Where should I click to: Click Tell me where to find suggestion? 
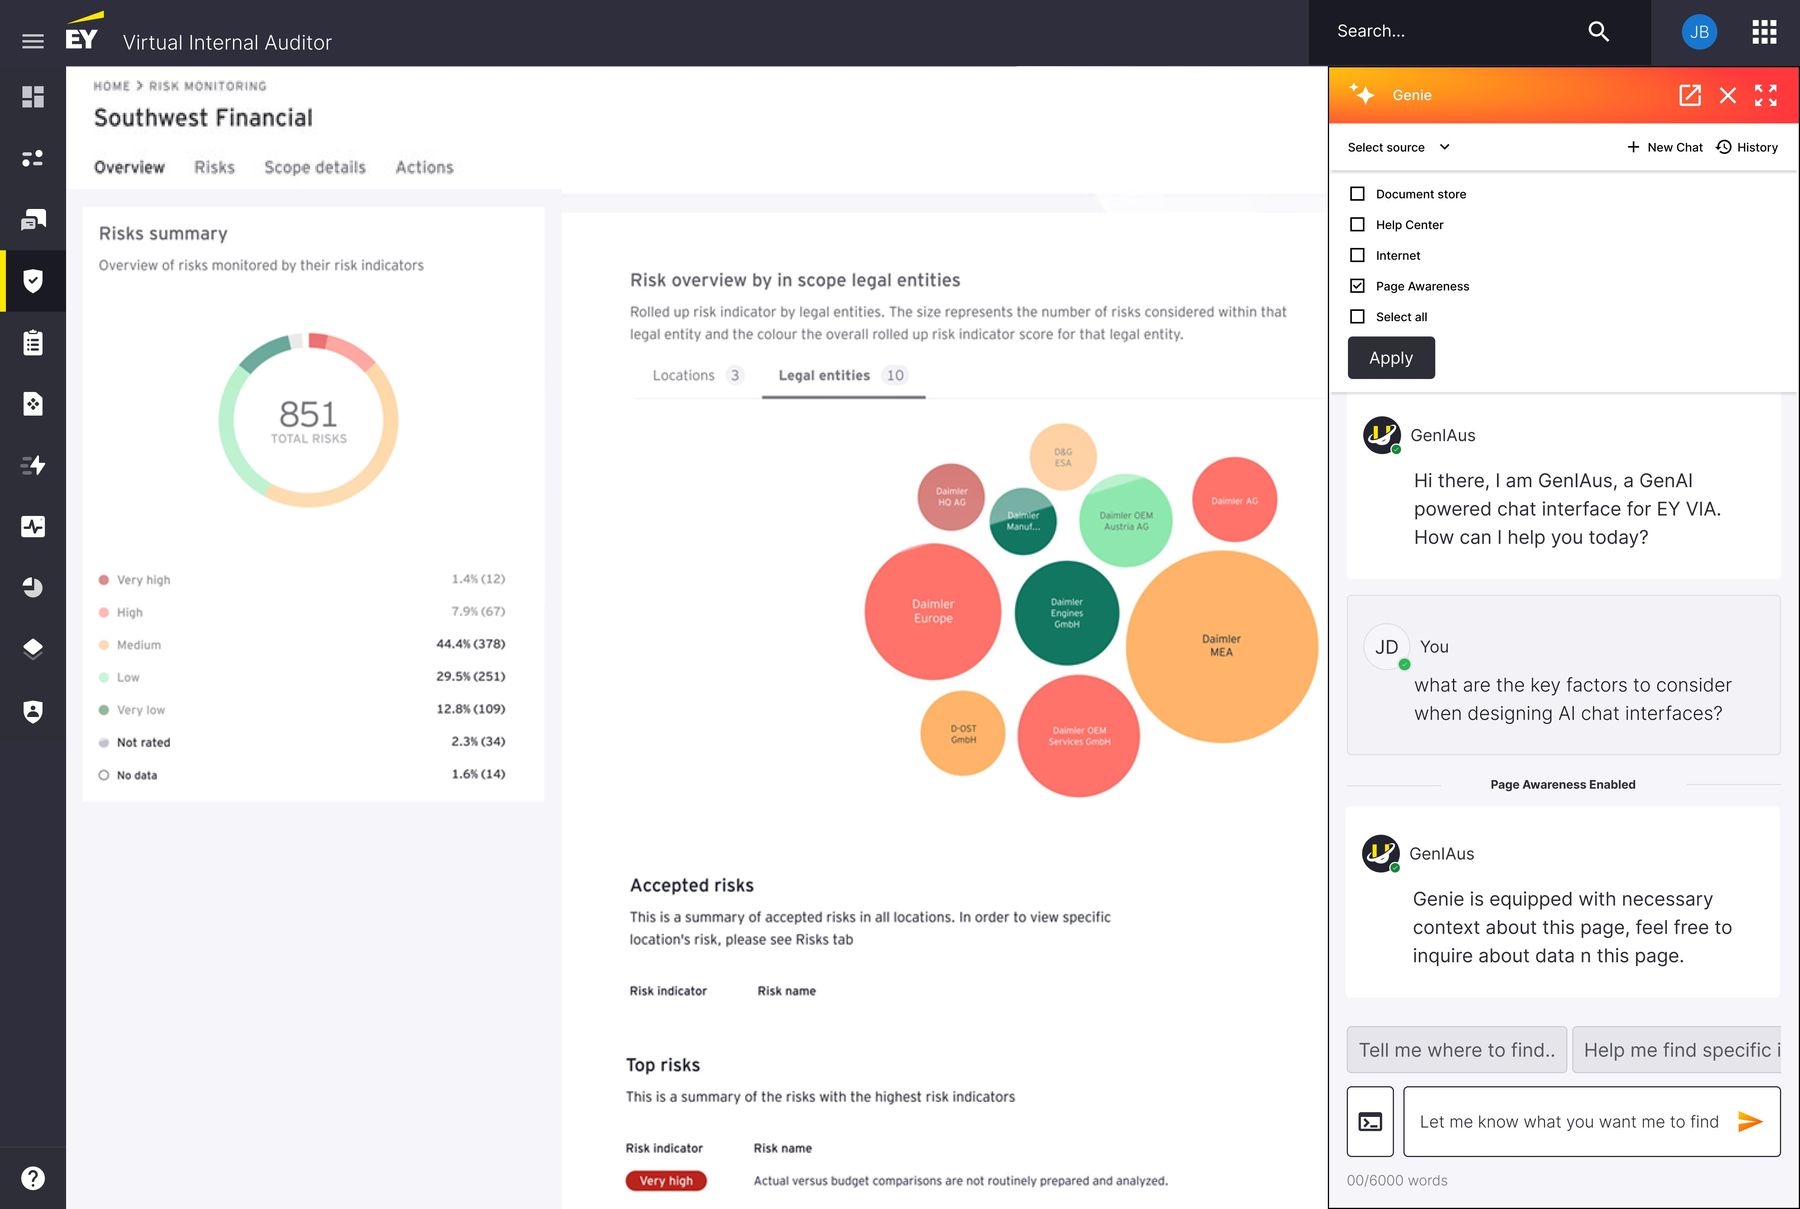coord(1456,1050)
